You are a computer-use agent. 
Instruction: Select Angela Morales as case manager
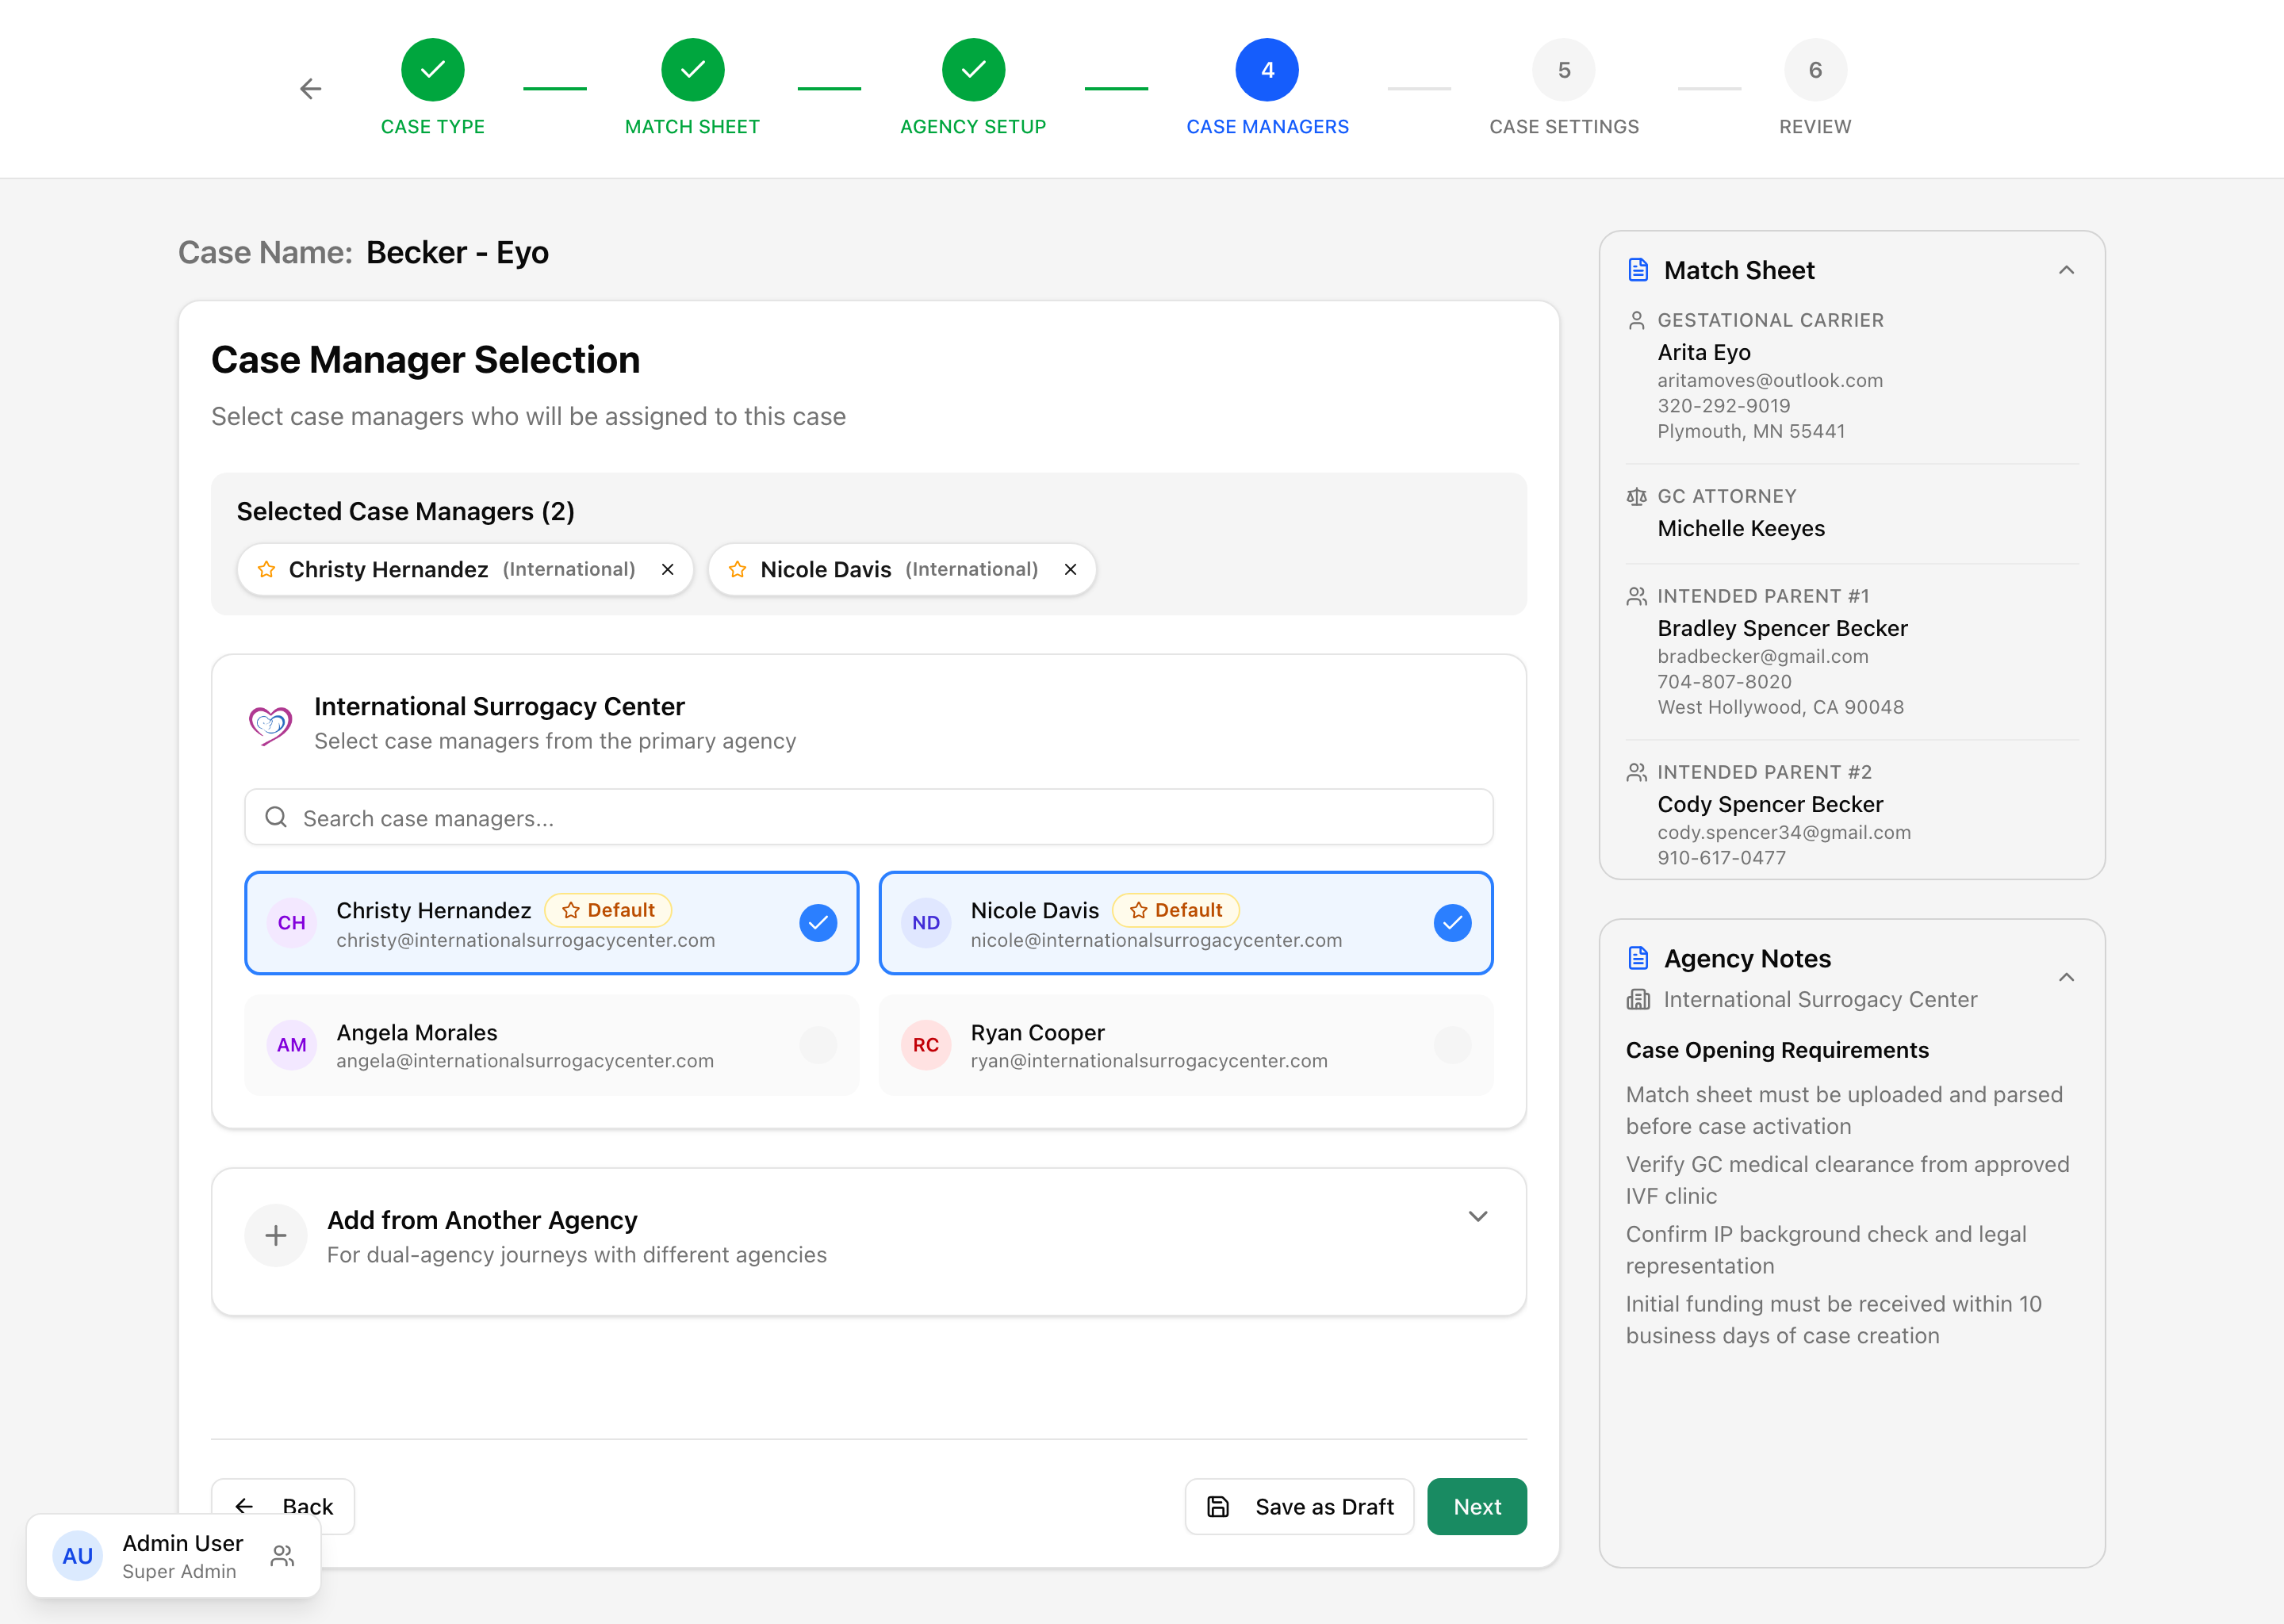tap(552, 1045)
